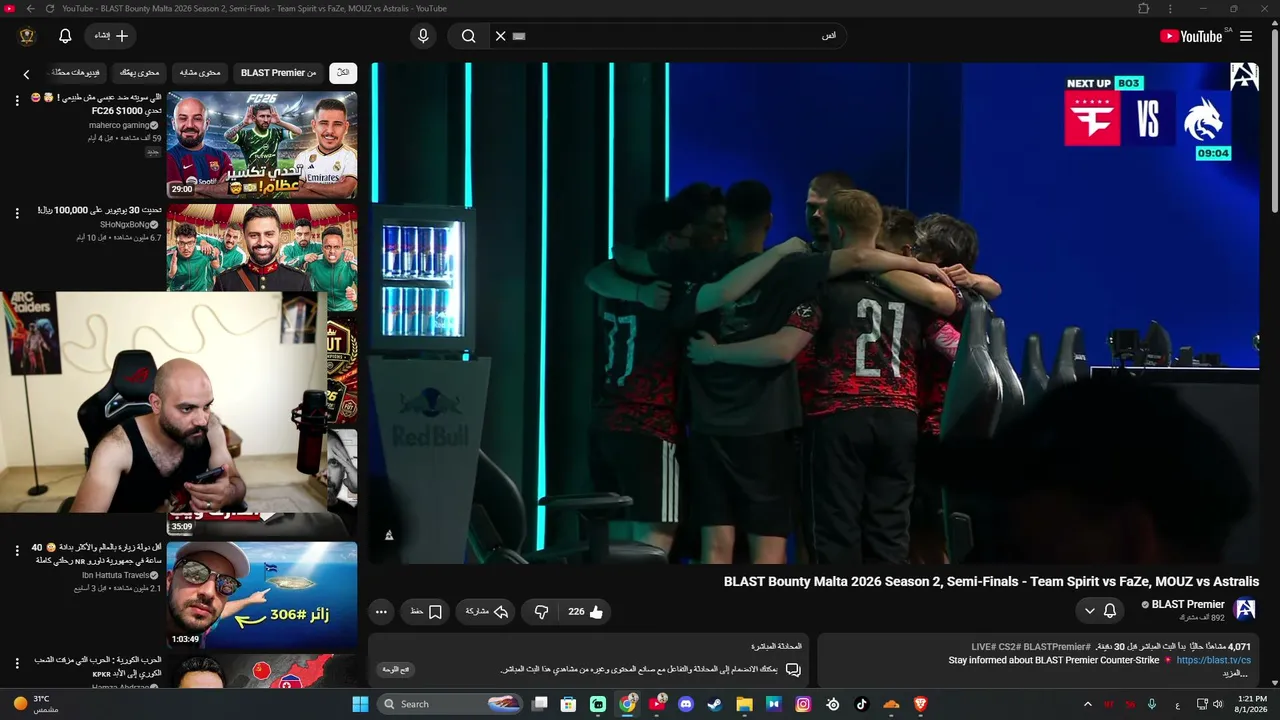Open YouTube notifications bell in header
Image resolution: width=1280 pixels, height=720 pixels.
point(65,36)
